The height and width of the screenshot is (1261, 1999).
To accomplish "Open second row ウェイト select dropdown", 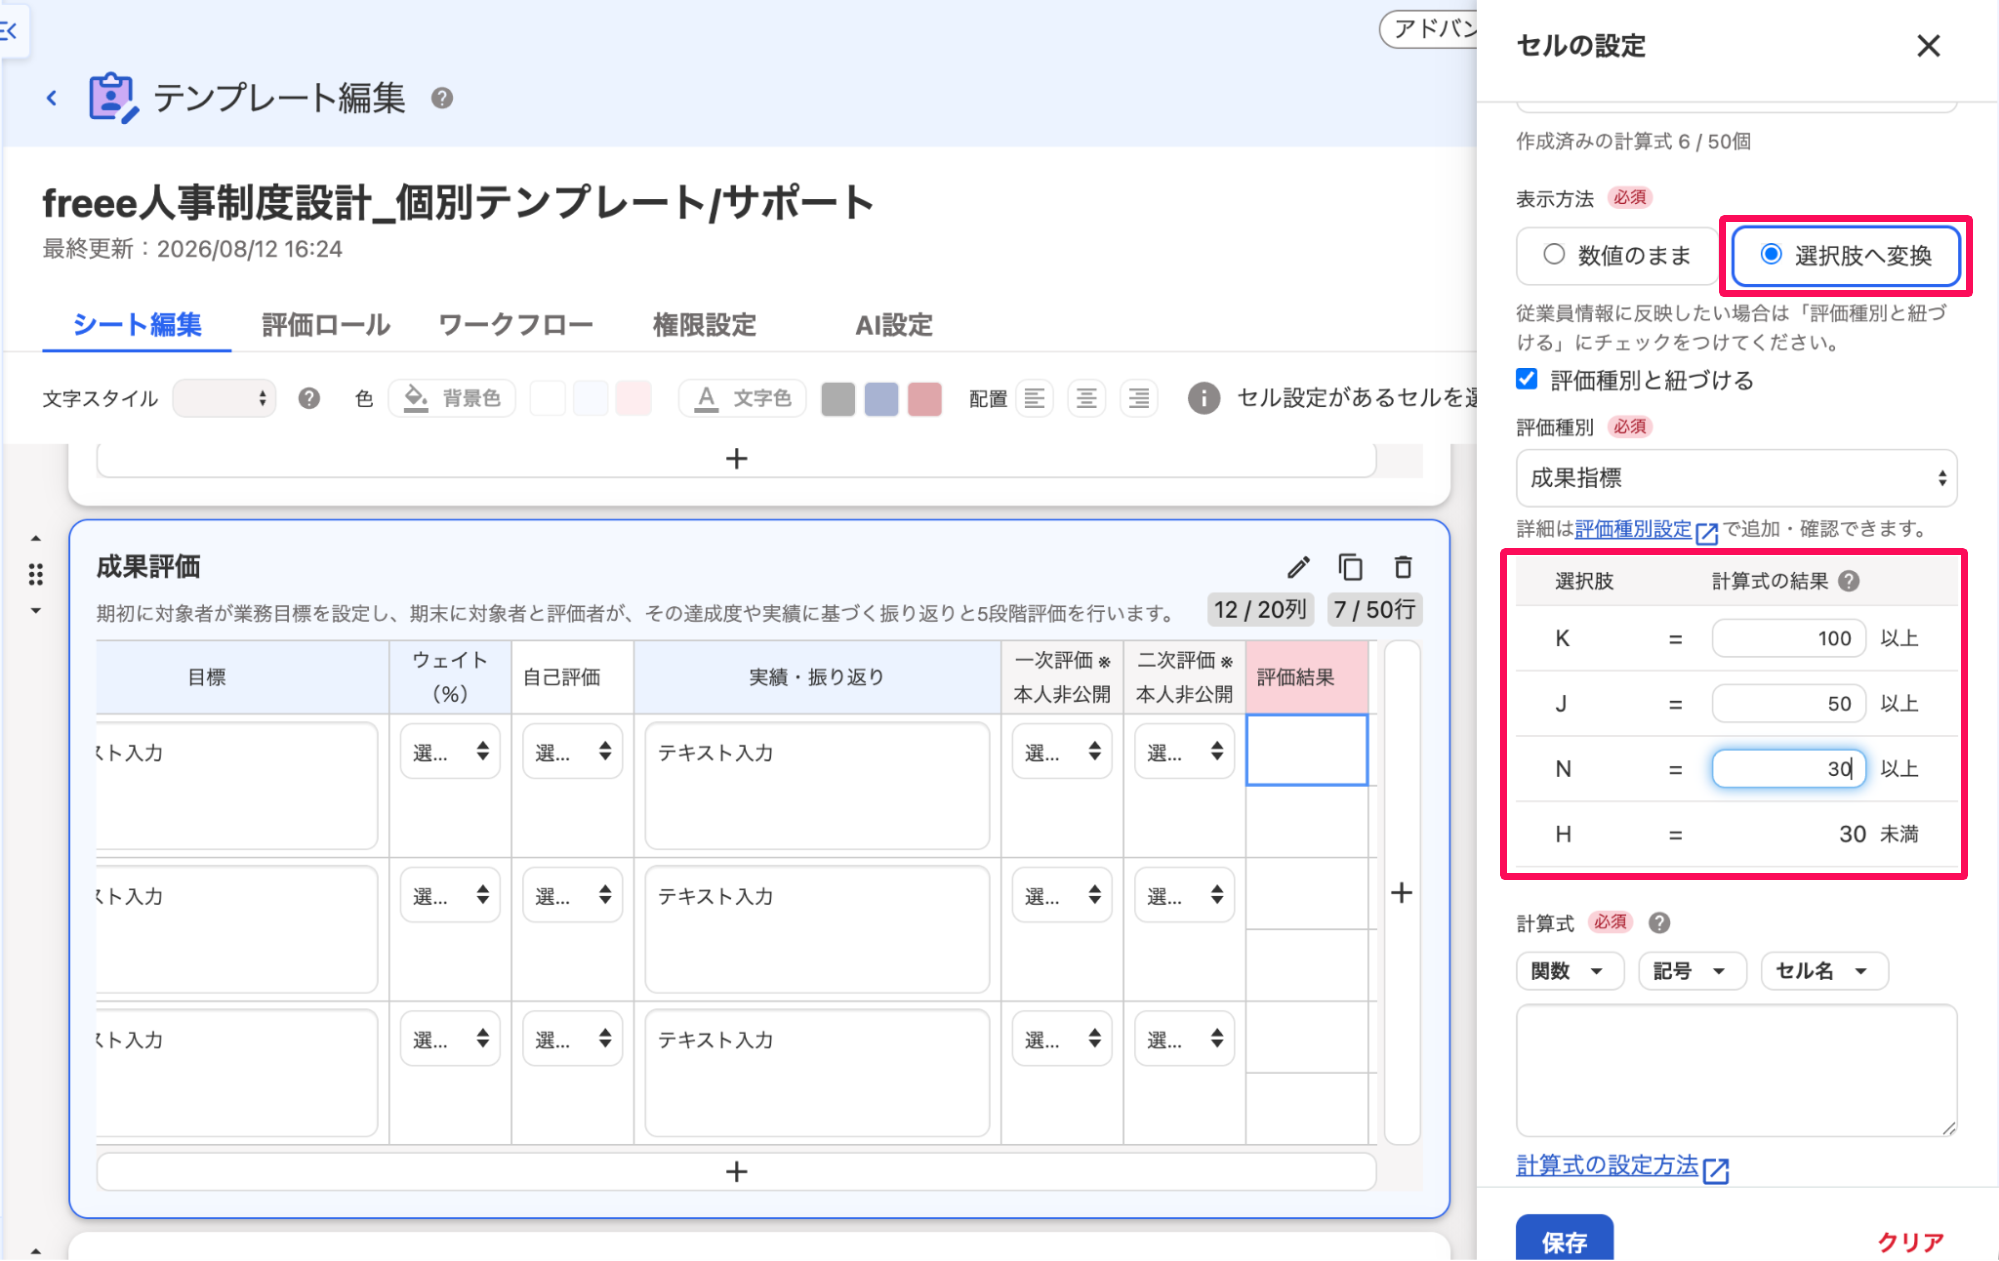I will coord(450,895).
